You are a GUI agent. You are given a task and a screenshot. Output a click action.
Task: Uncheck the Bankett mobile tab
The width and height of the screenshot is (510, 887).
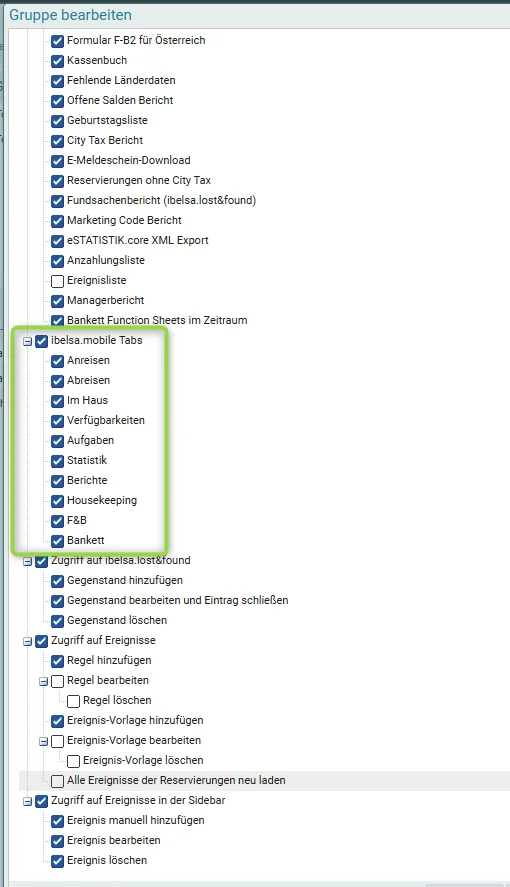pyautogui.click(x=57, y=541)
